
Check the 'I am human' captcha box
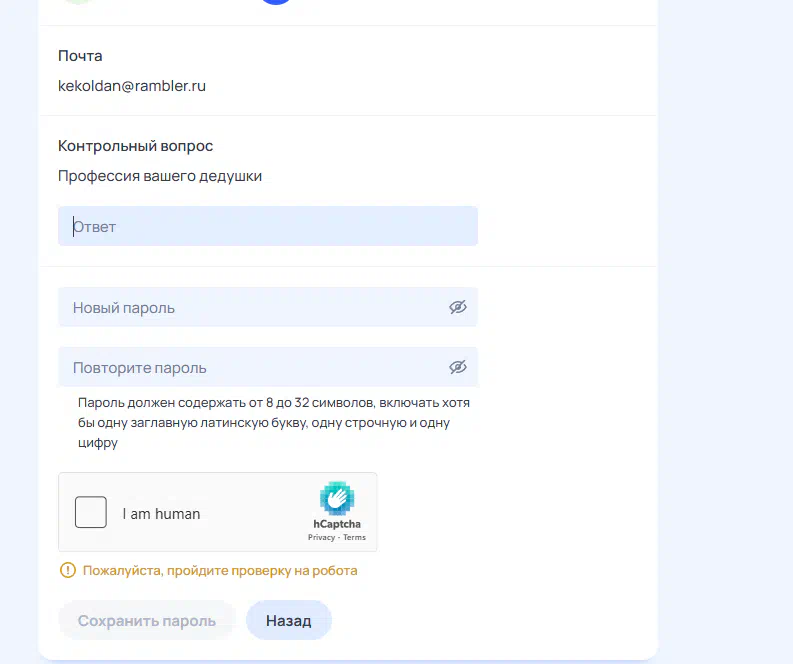(x=91, y=513)
